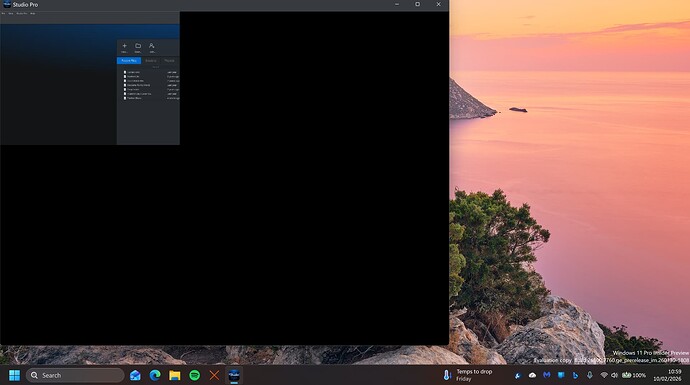Open the weather widget Temps to drop
This screenshot has height=385, width=690.
[x=468, y=375]
